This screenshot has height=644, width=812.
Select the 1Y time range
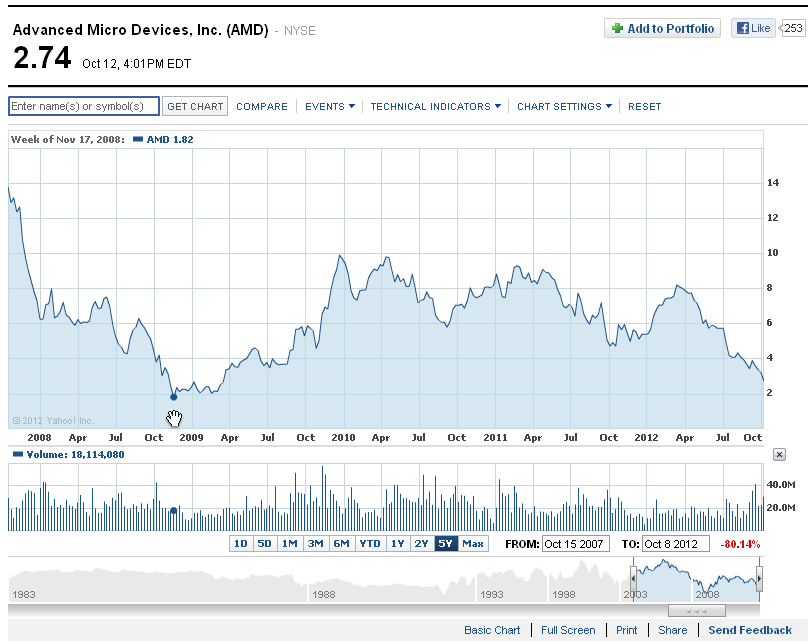pos(398,544)
